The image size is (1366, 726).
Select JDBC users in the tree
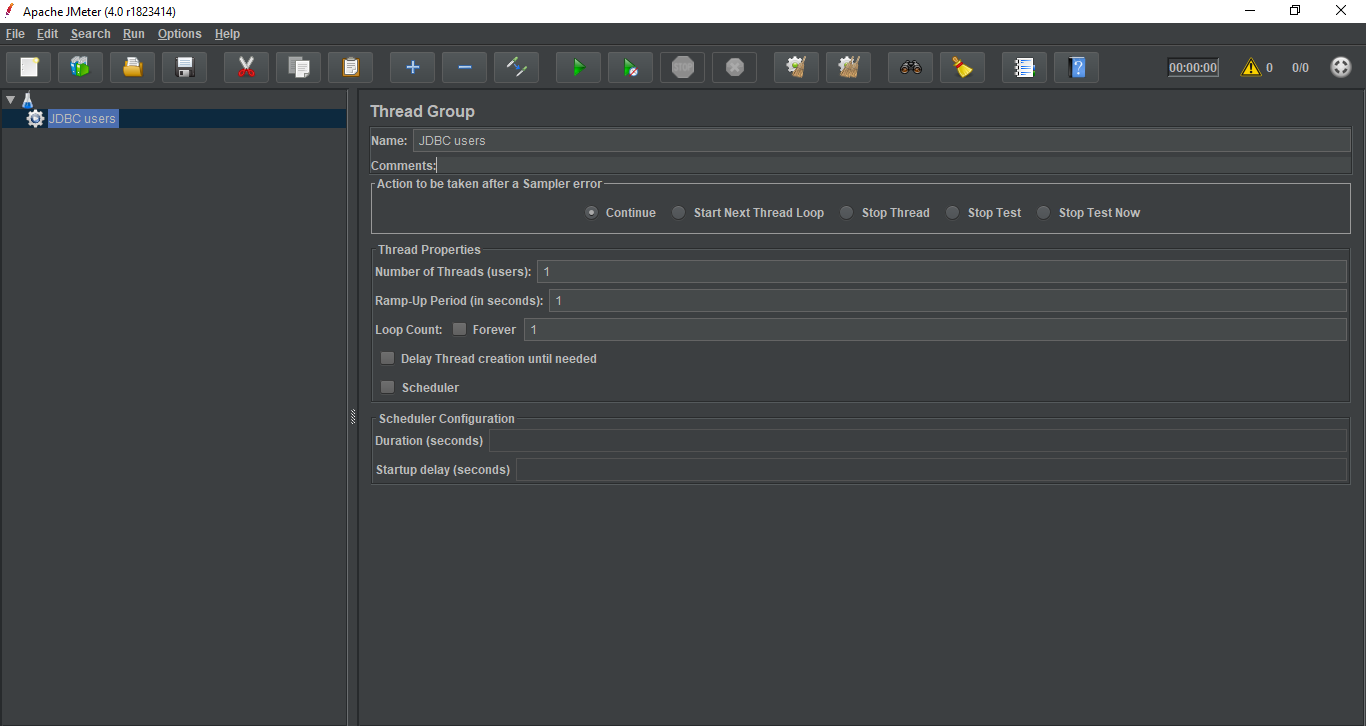click(82, 118)
